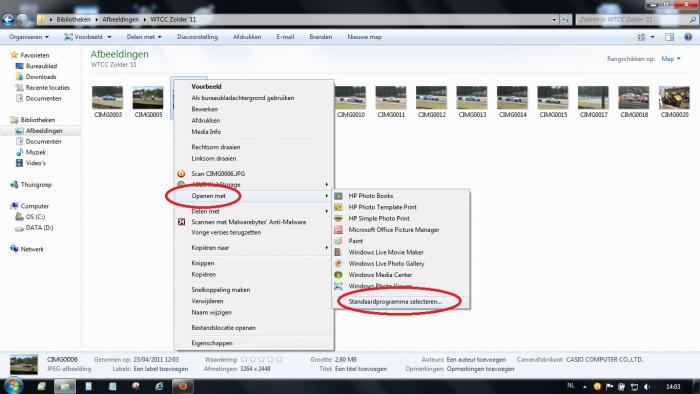Click Een auteur toevoegen field
The height and width of the screenshot is (394, 700).
tap(476, 359)
